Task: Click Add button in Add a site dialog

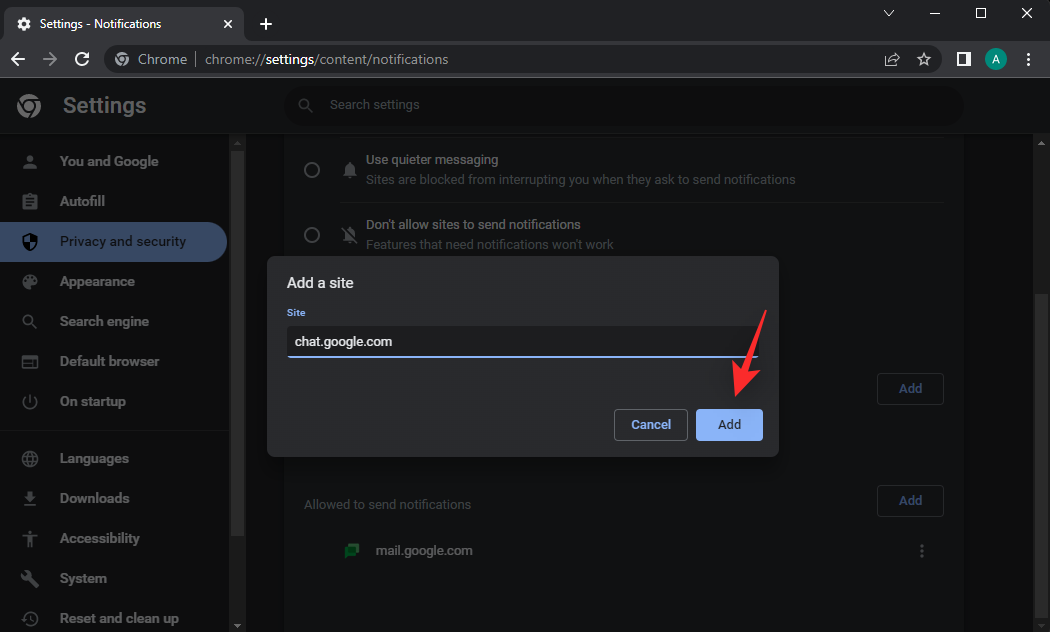Action: 729,425
